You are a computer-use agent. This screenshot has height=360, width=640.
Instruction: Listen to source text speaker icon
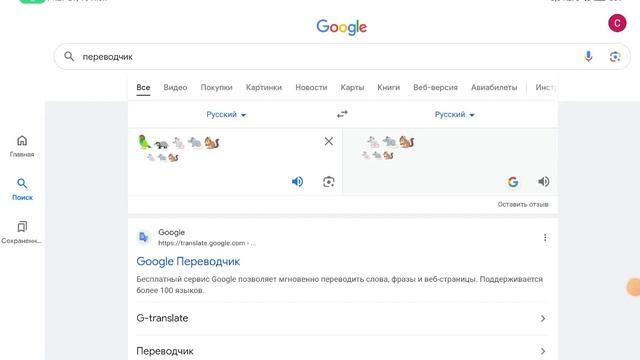[298, 182]
